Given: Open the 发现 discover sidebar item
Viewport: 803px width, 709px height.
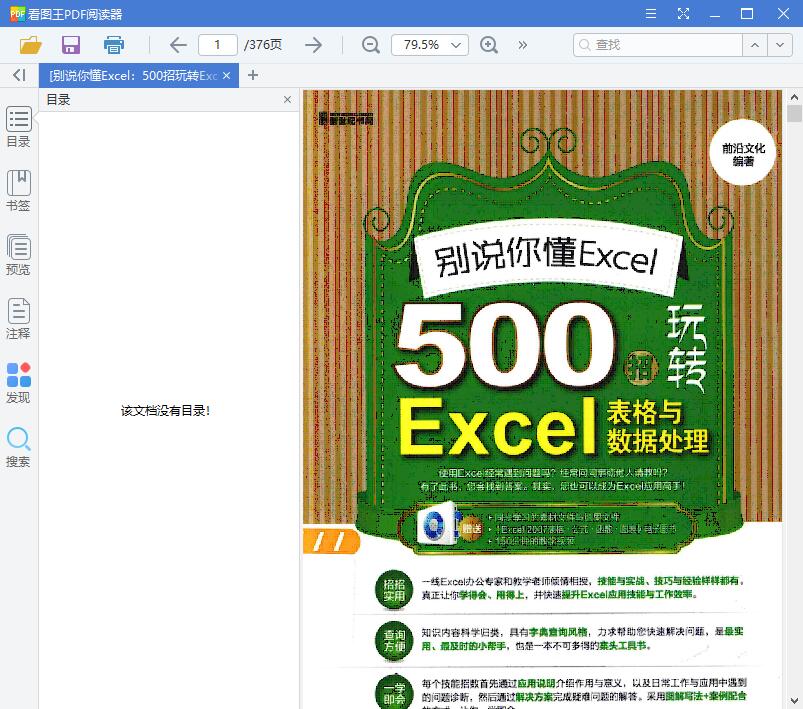Looking at the screenshot, I should pos(18,383).
